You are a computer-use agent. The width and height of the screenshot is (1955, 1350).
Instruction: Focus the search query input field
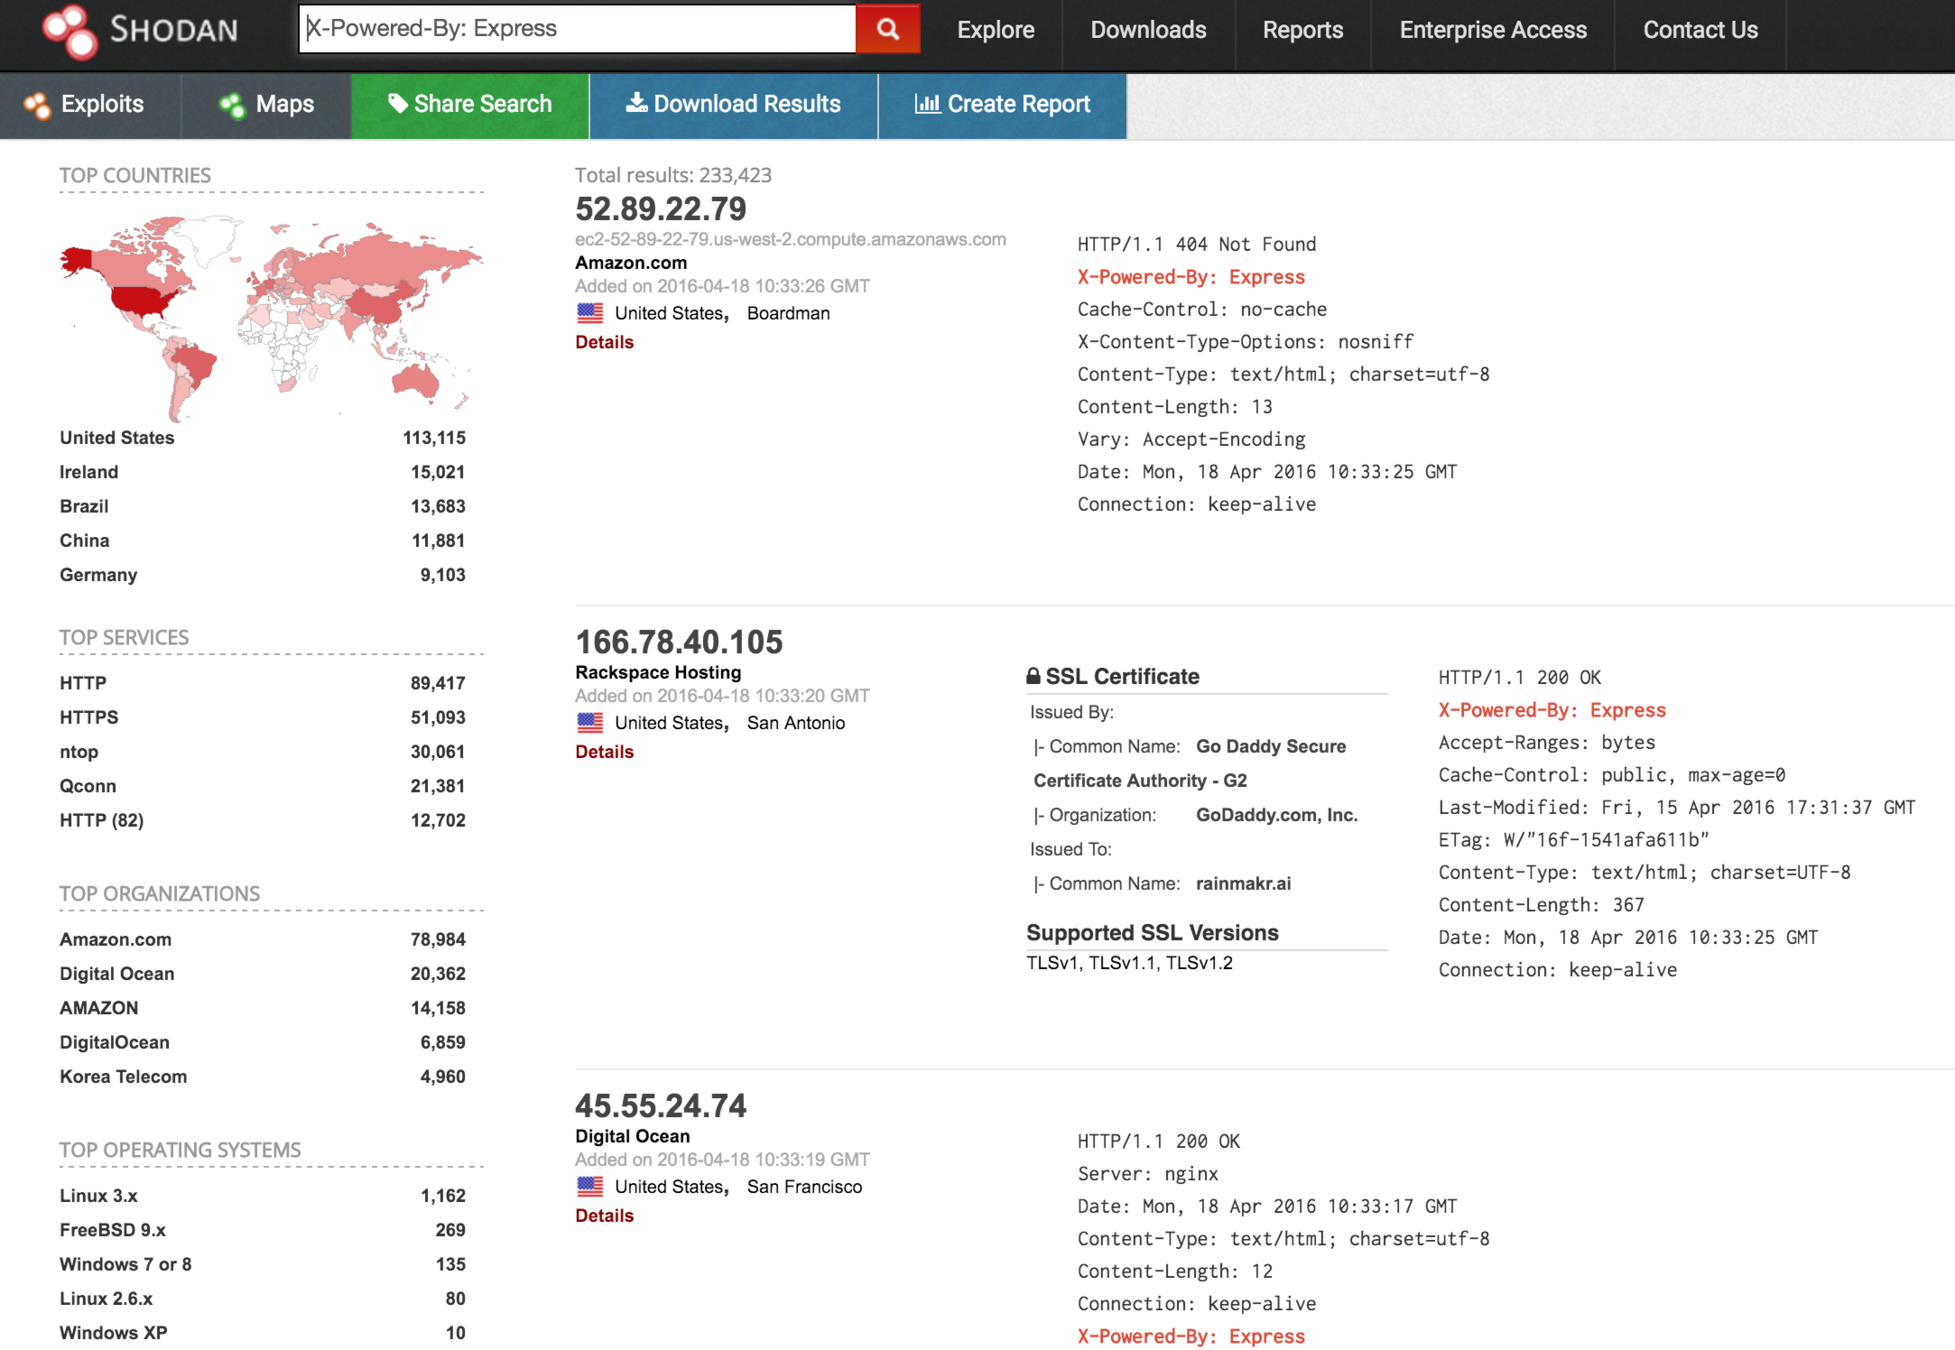tap(577, 29)
